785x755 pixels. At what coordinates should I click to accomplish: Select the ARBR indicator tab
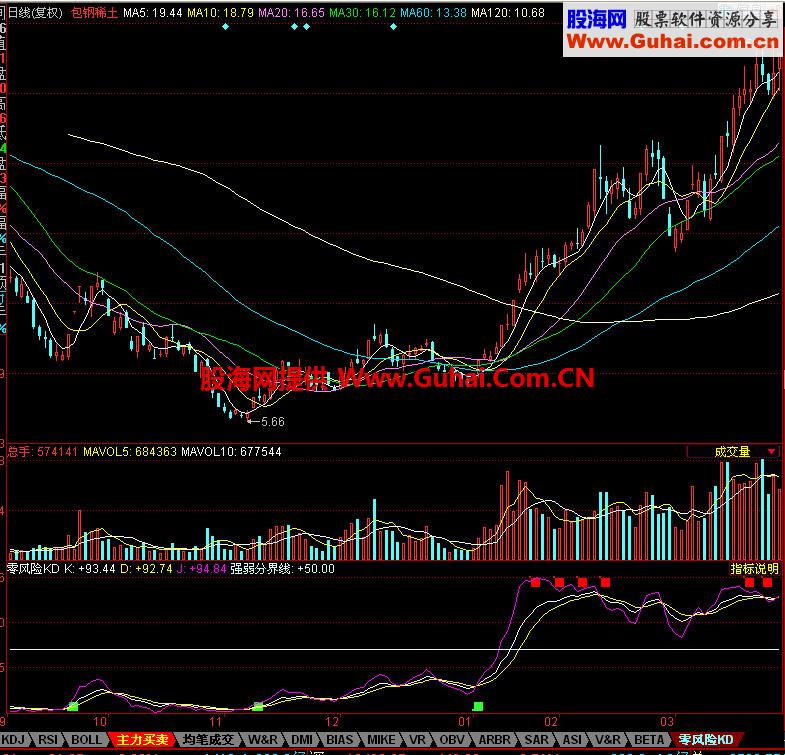[x=494, y=739]
